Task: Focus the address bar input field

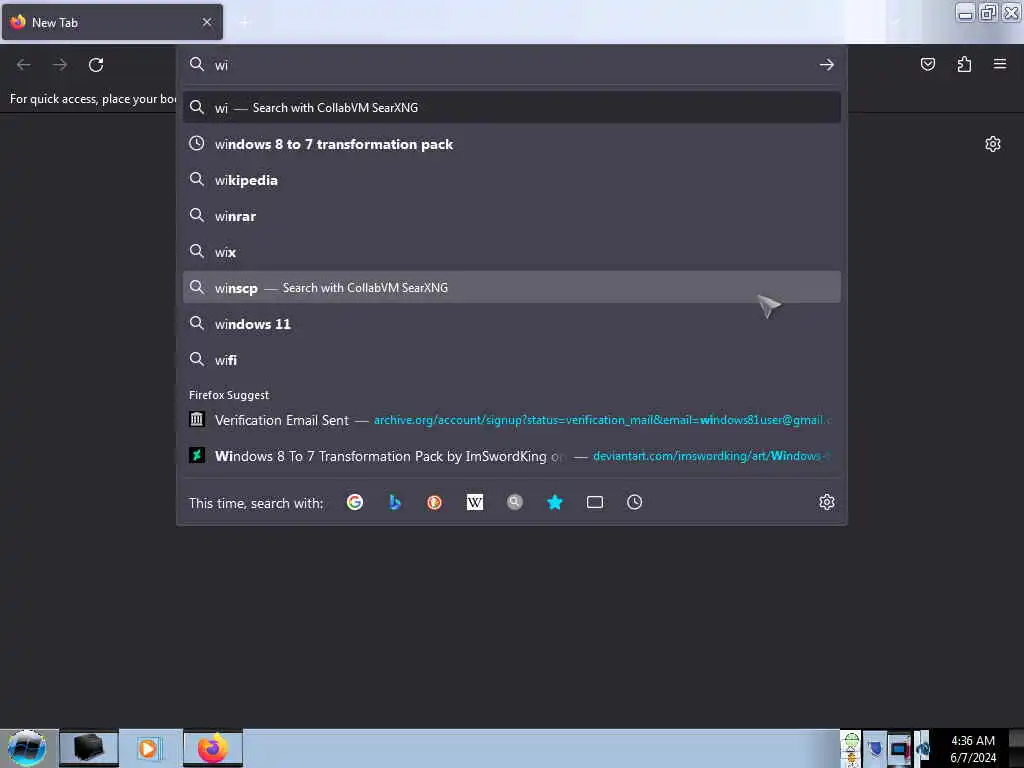Action: 511,65
